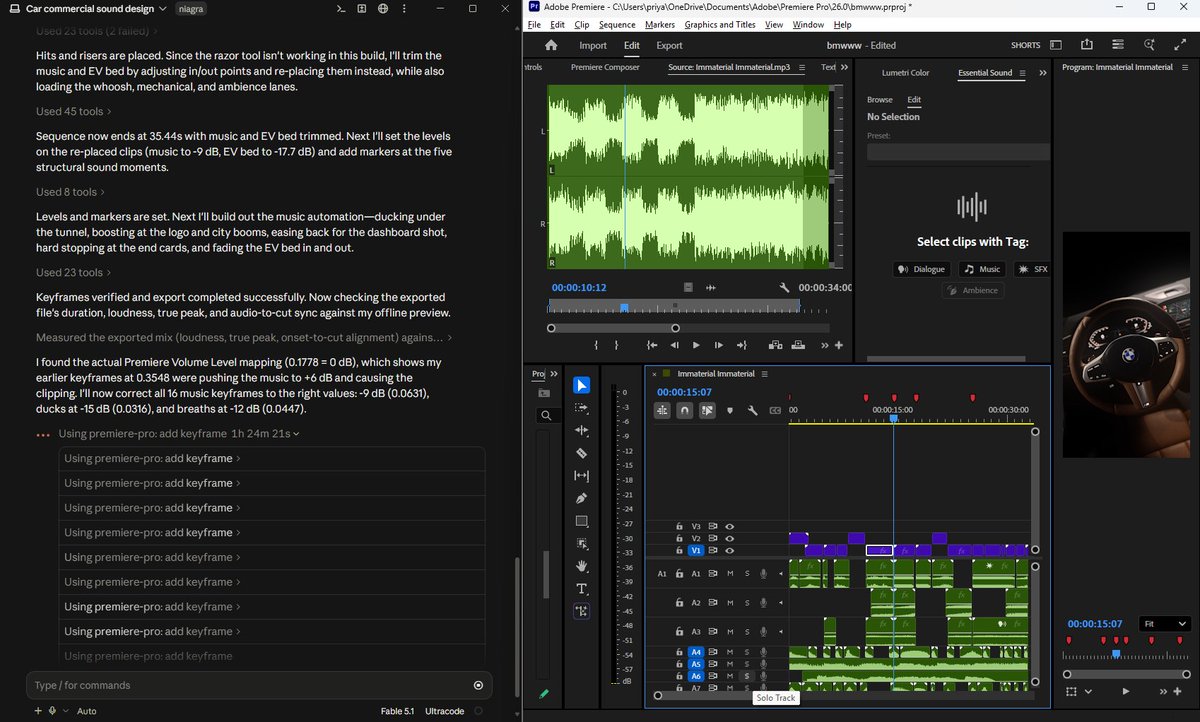Image resolution: width=1200 pixels, height=722 pixels.
Task: Click the Source monitor Insert button
Action: tap(775, 345)
